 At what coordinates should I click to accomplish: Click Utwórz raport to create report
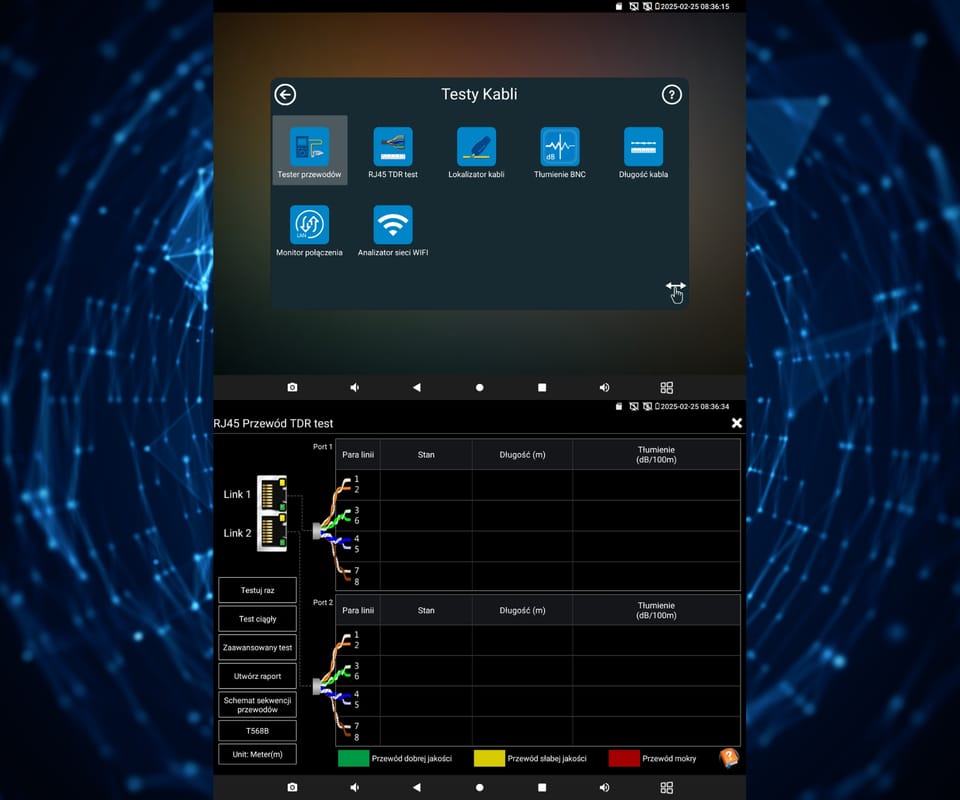coord(258,676)
